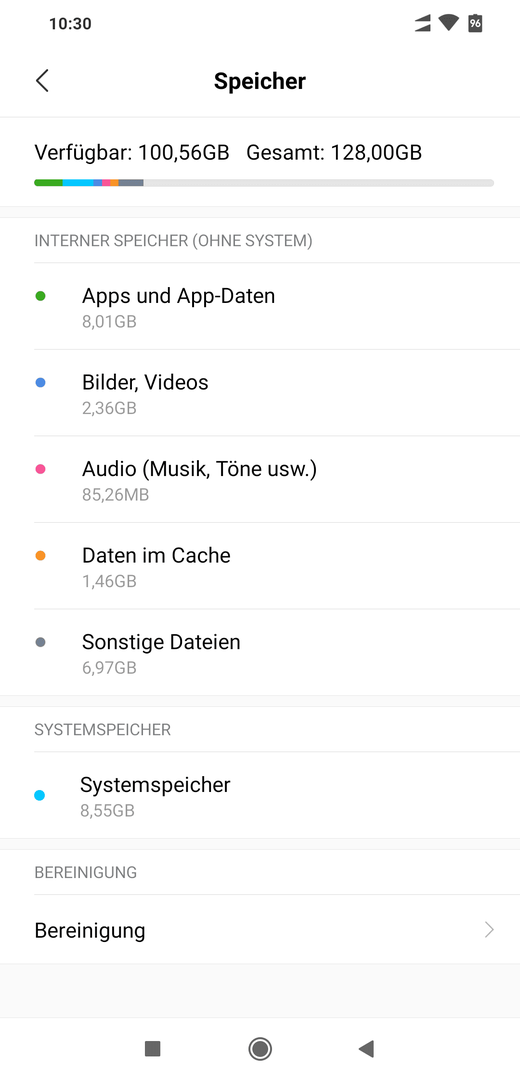This screenshot has height=1080, width=520.
Task: Select Daten im Cache entry
Action: tap(260, 566)
